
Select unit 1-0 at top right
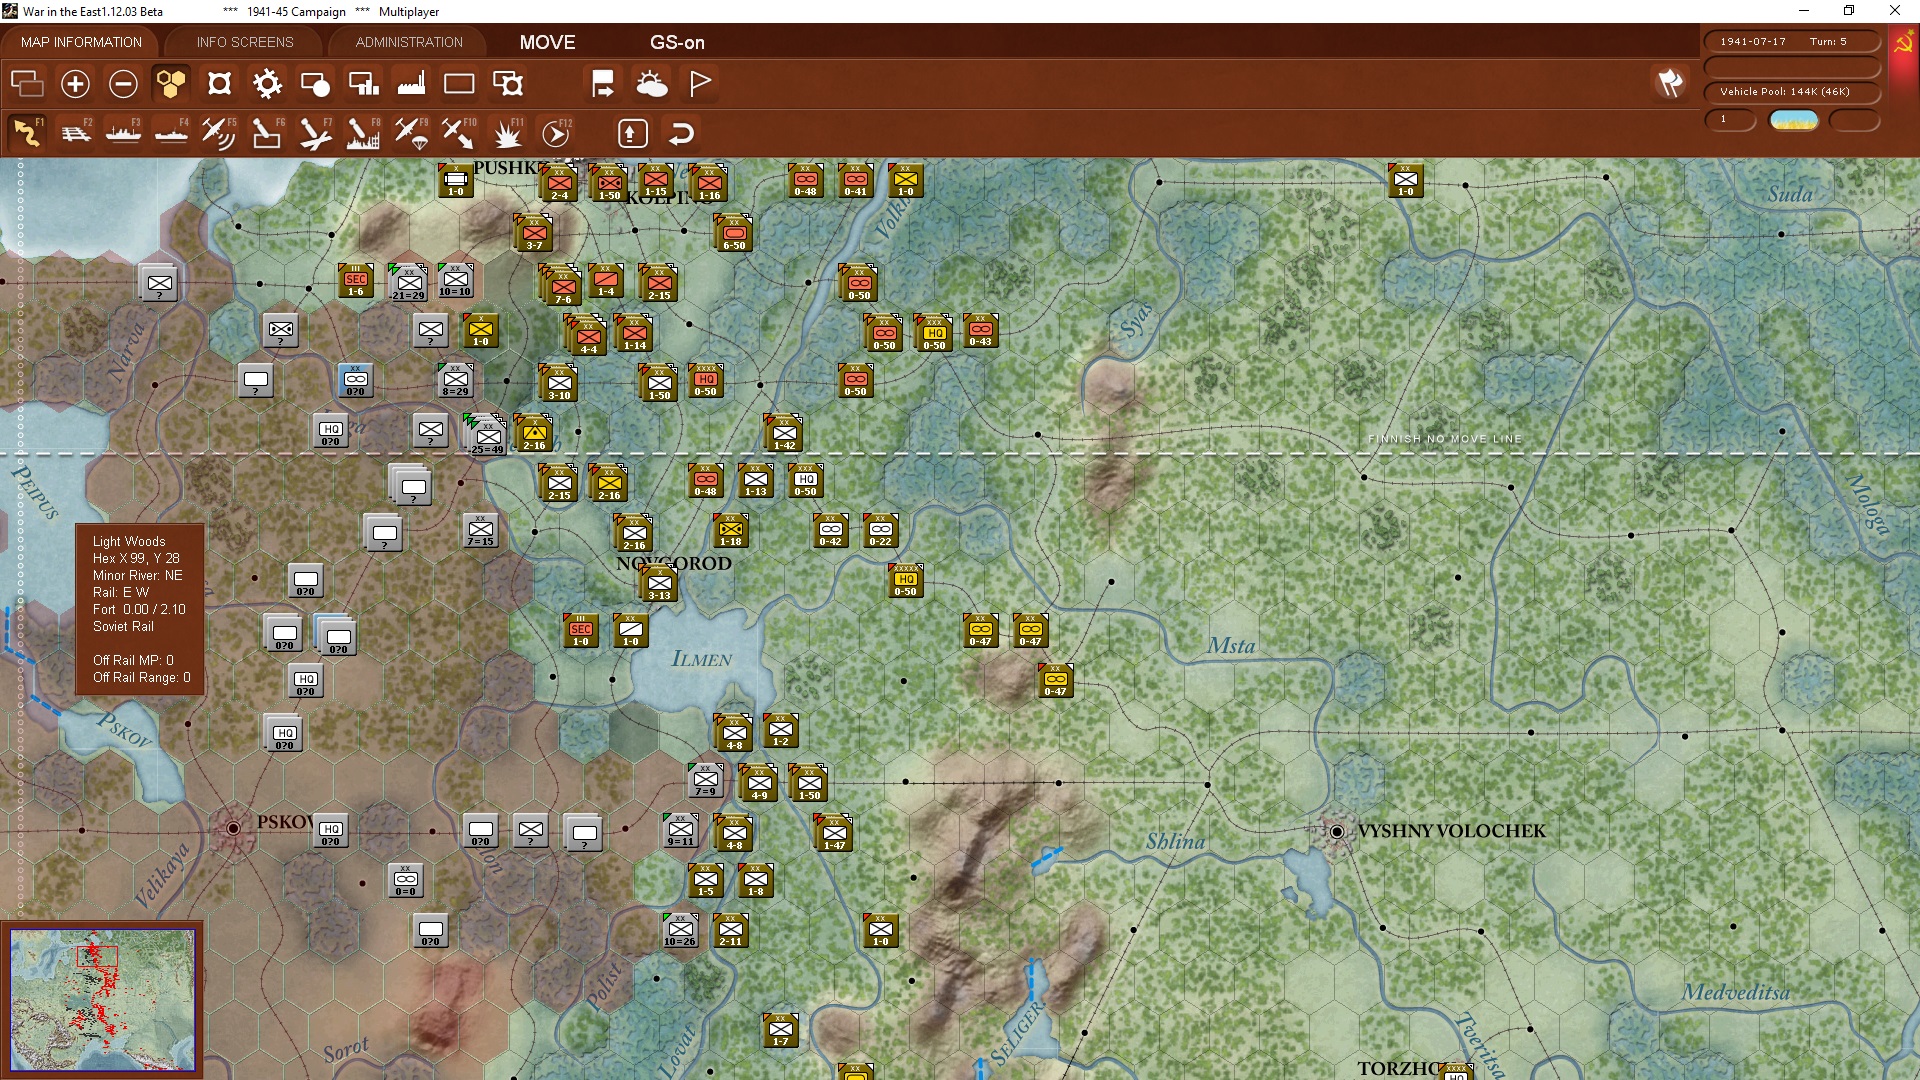(x=1405, y=180)
